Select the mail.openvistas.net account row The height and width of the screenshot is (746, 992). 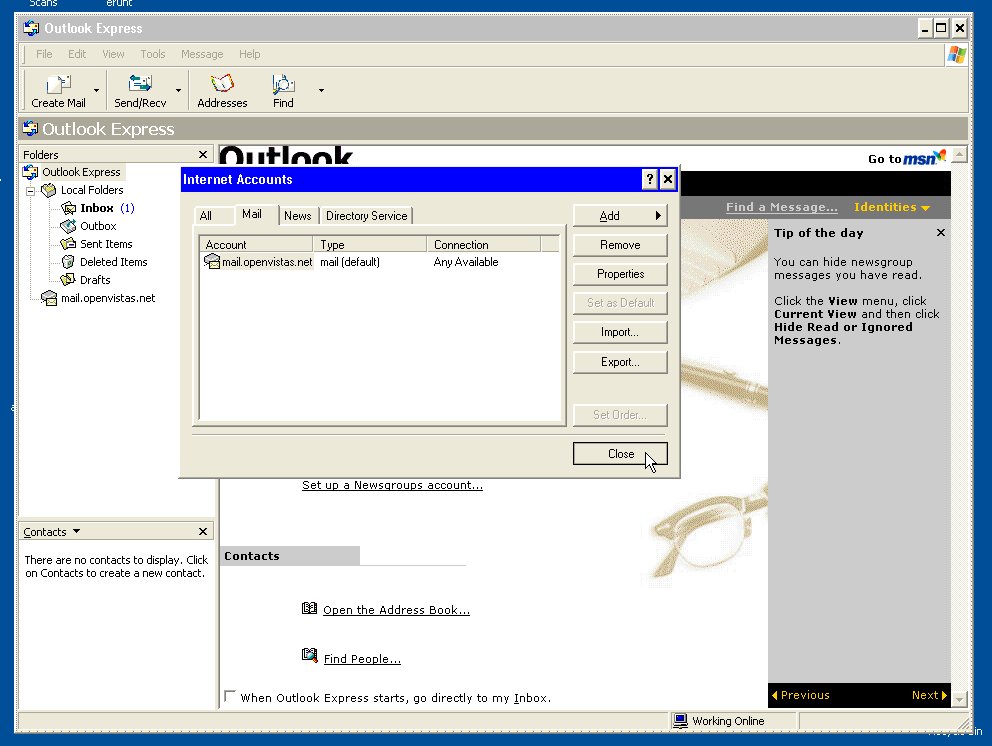pos(380,262)
